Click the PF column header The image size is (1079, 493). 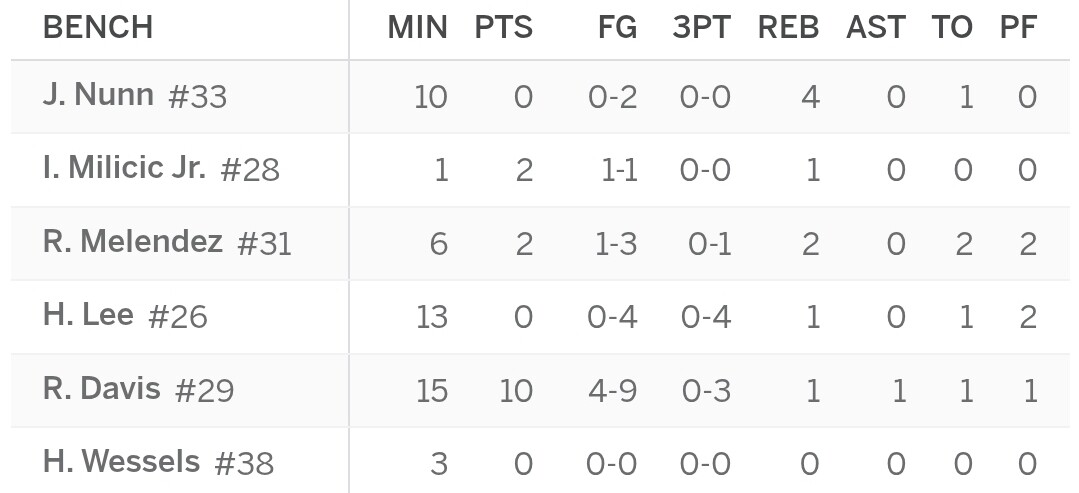1018,28
